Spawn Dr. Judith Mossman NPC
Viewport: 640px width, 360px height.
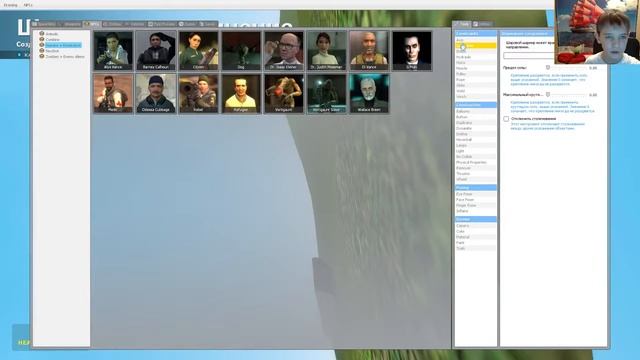click(327, 51)
